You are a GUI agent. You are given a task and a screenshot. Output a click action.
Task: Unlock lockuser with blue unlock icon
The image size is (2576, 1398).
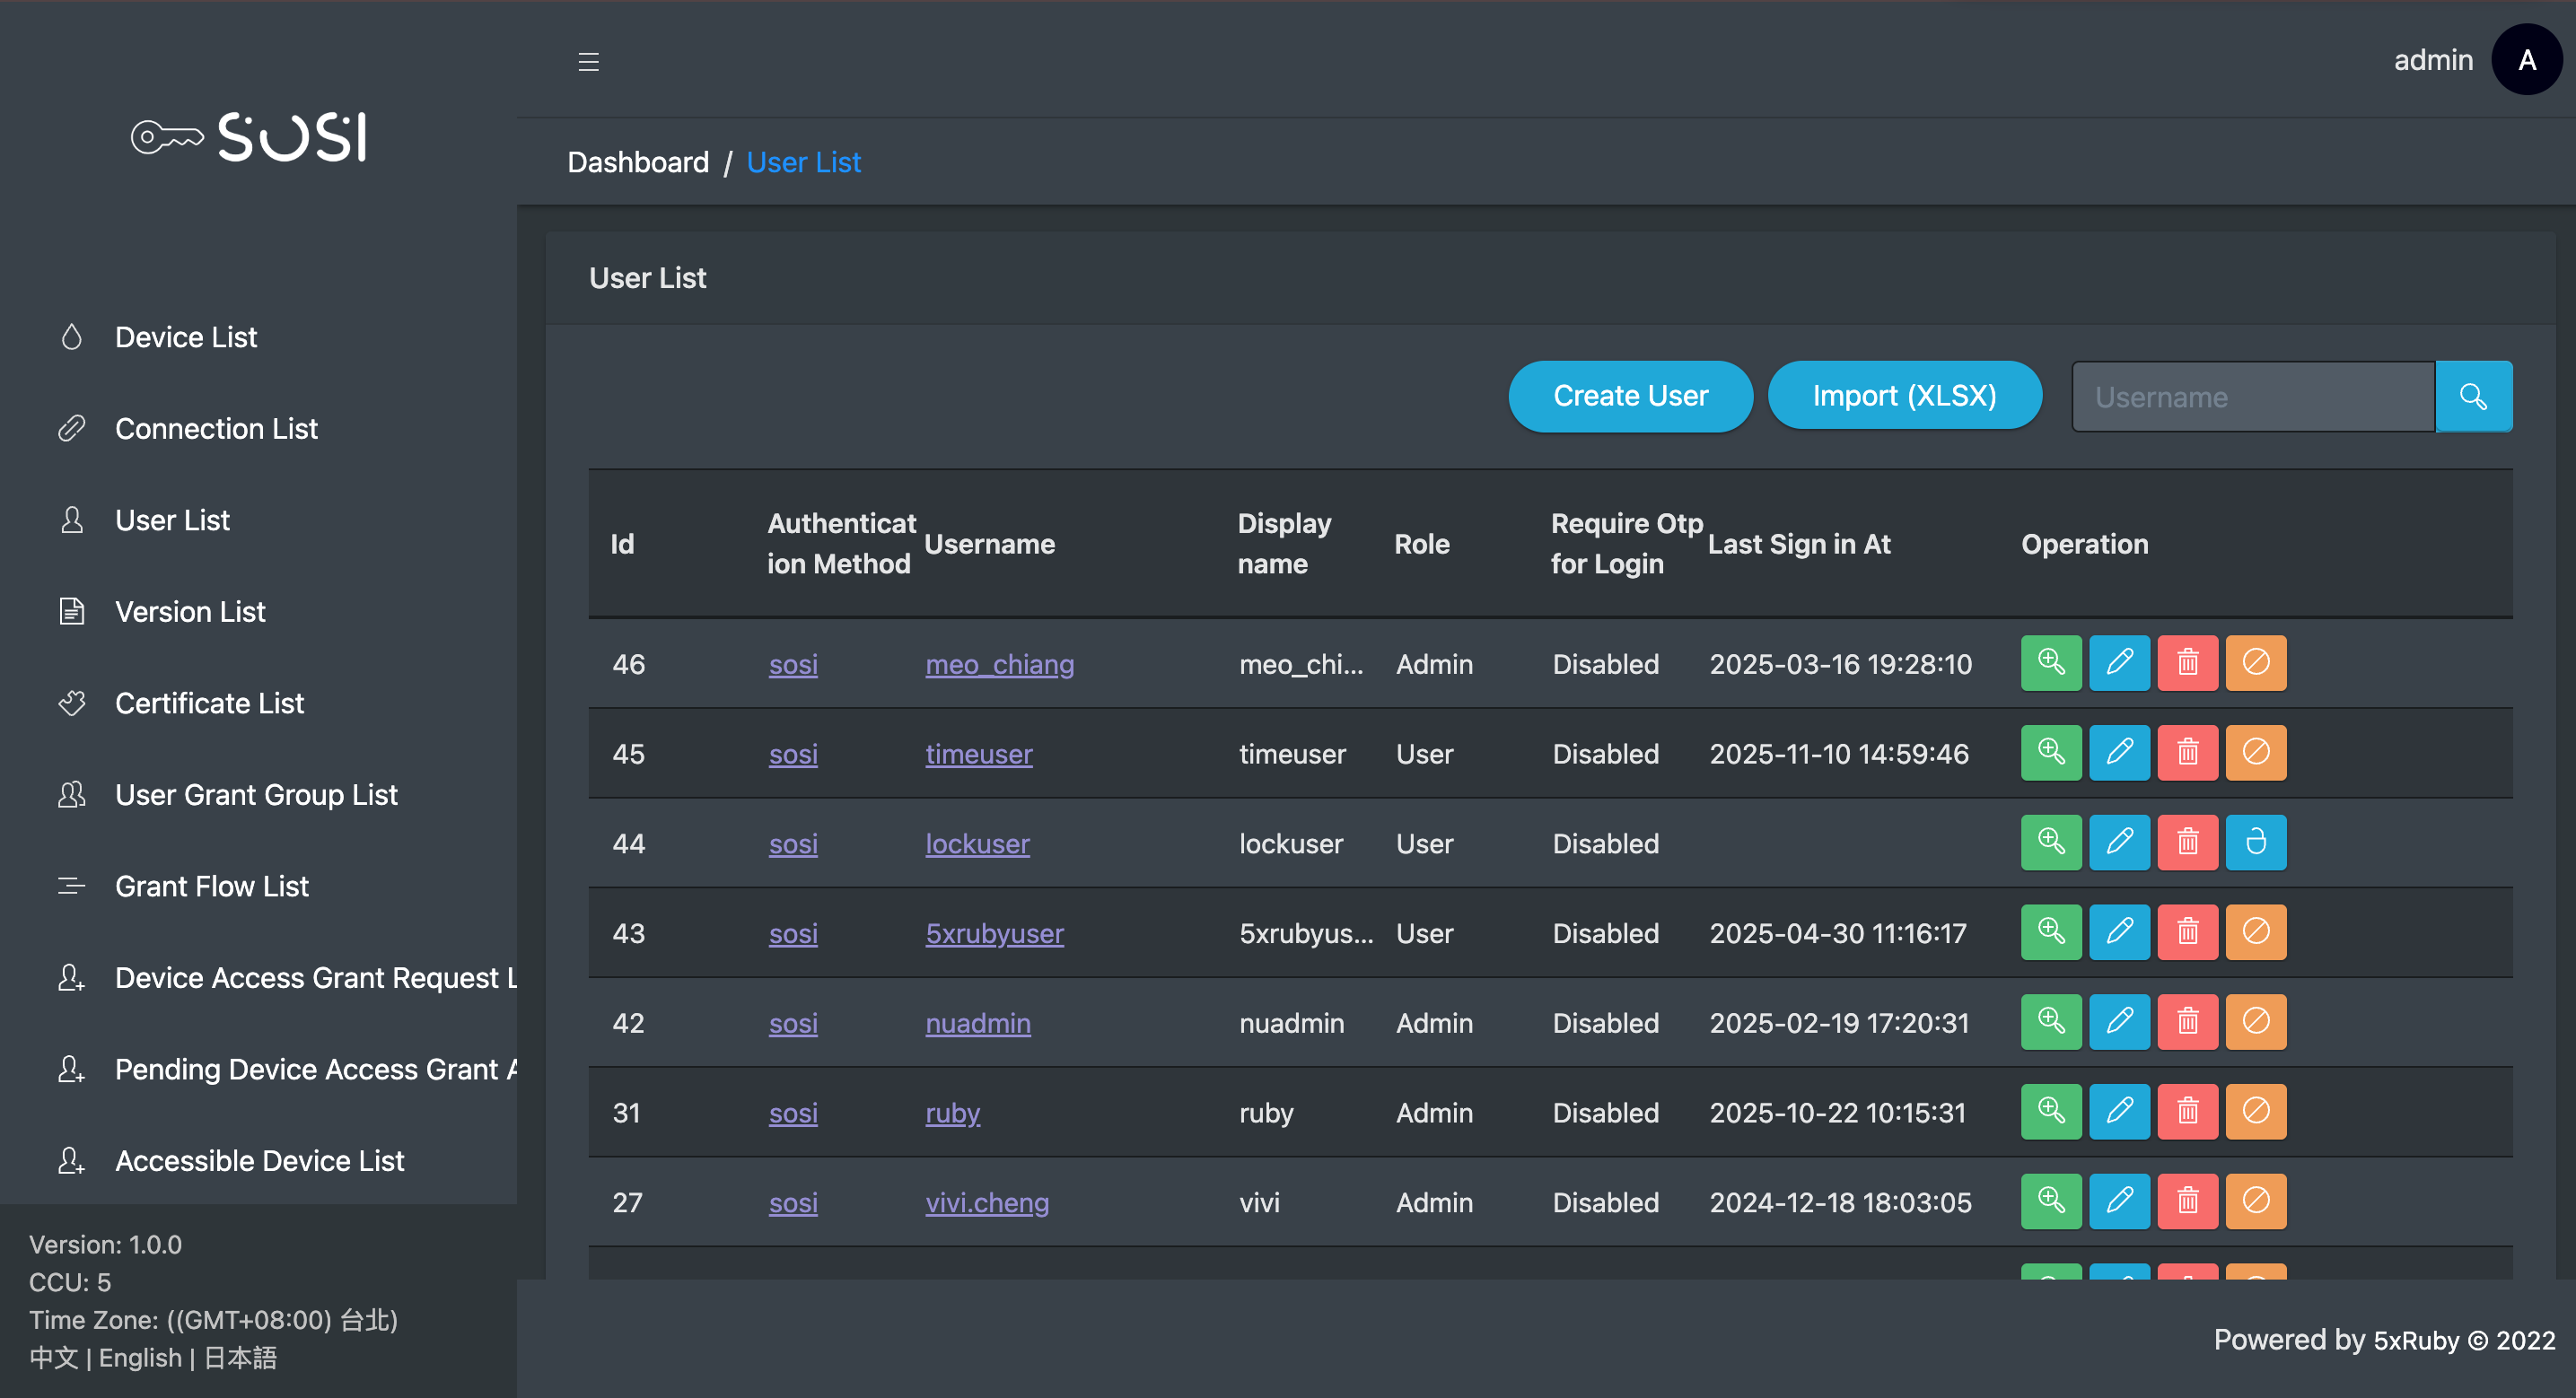(2255, 843)
